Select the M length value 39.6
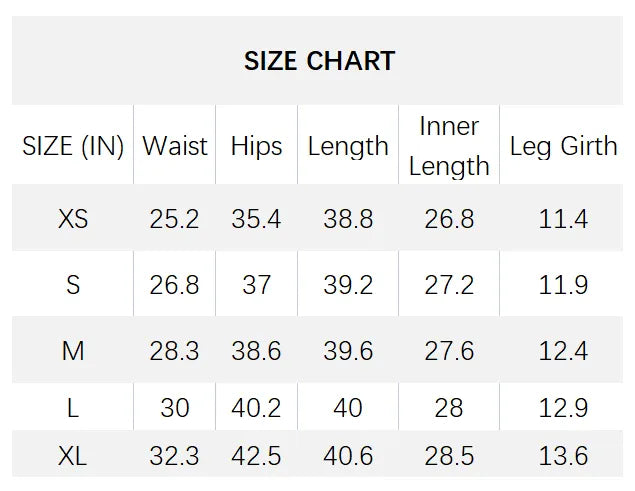The image size is (635, 491). (x=348, y=351)
